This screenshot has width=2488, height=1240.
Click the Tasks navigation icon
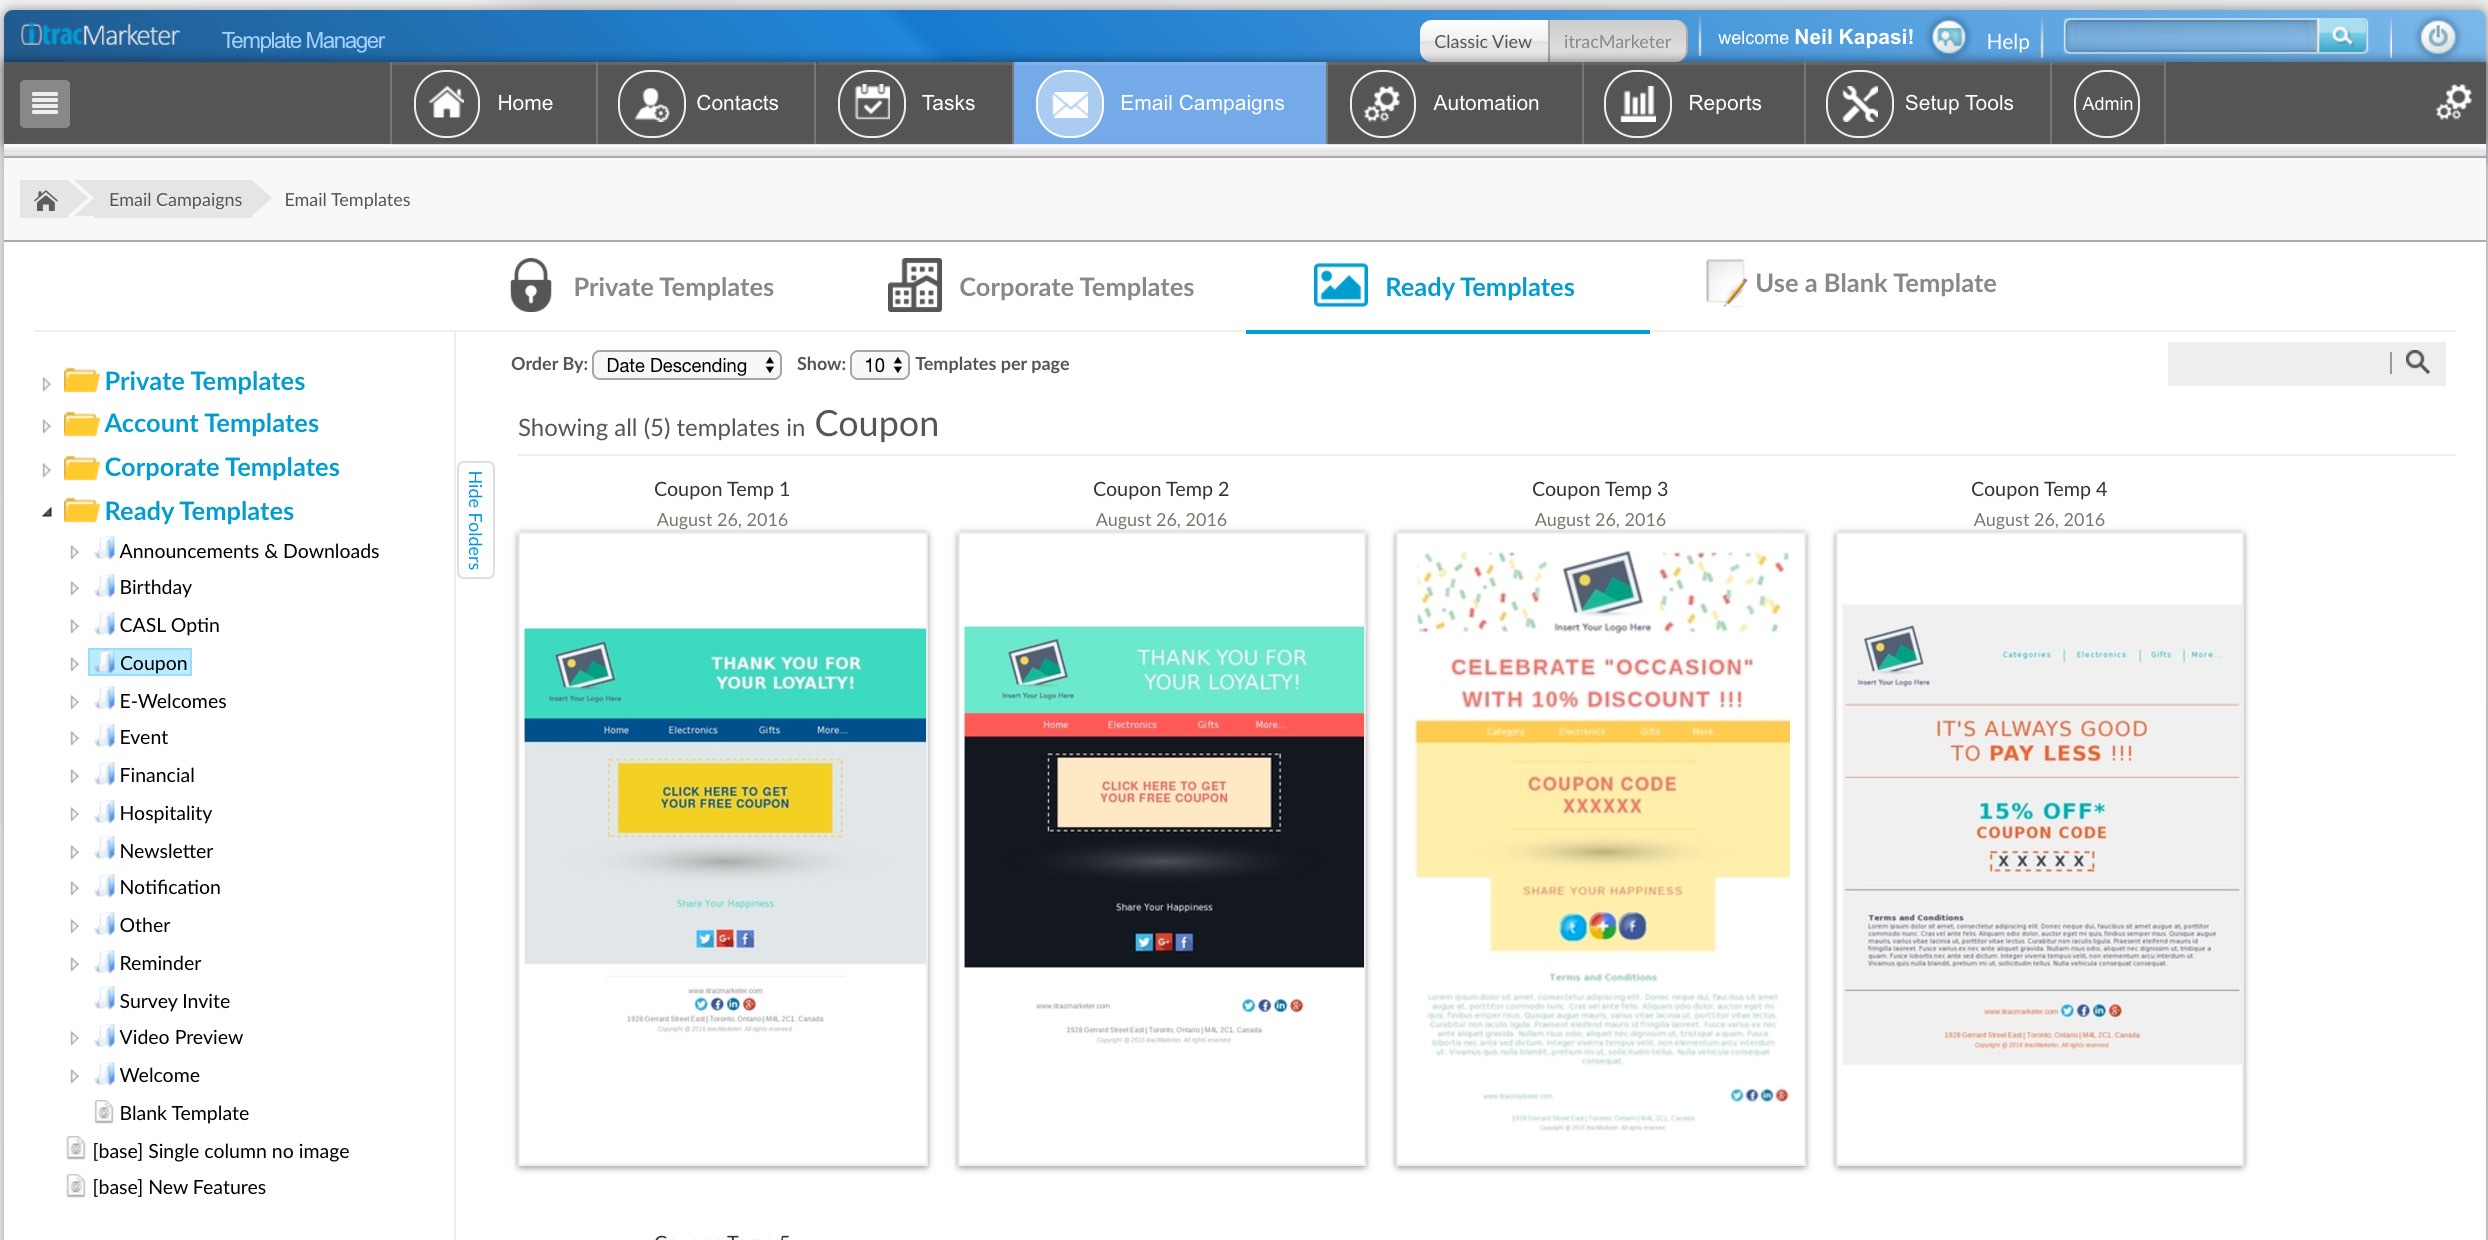point(871,102)
